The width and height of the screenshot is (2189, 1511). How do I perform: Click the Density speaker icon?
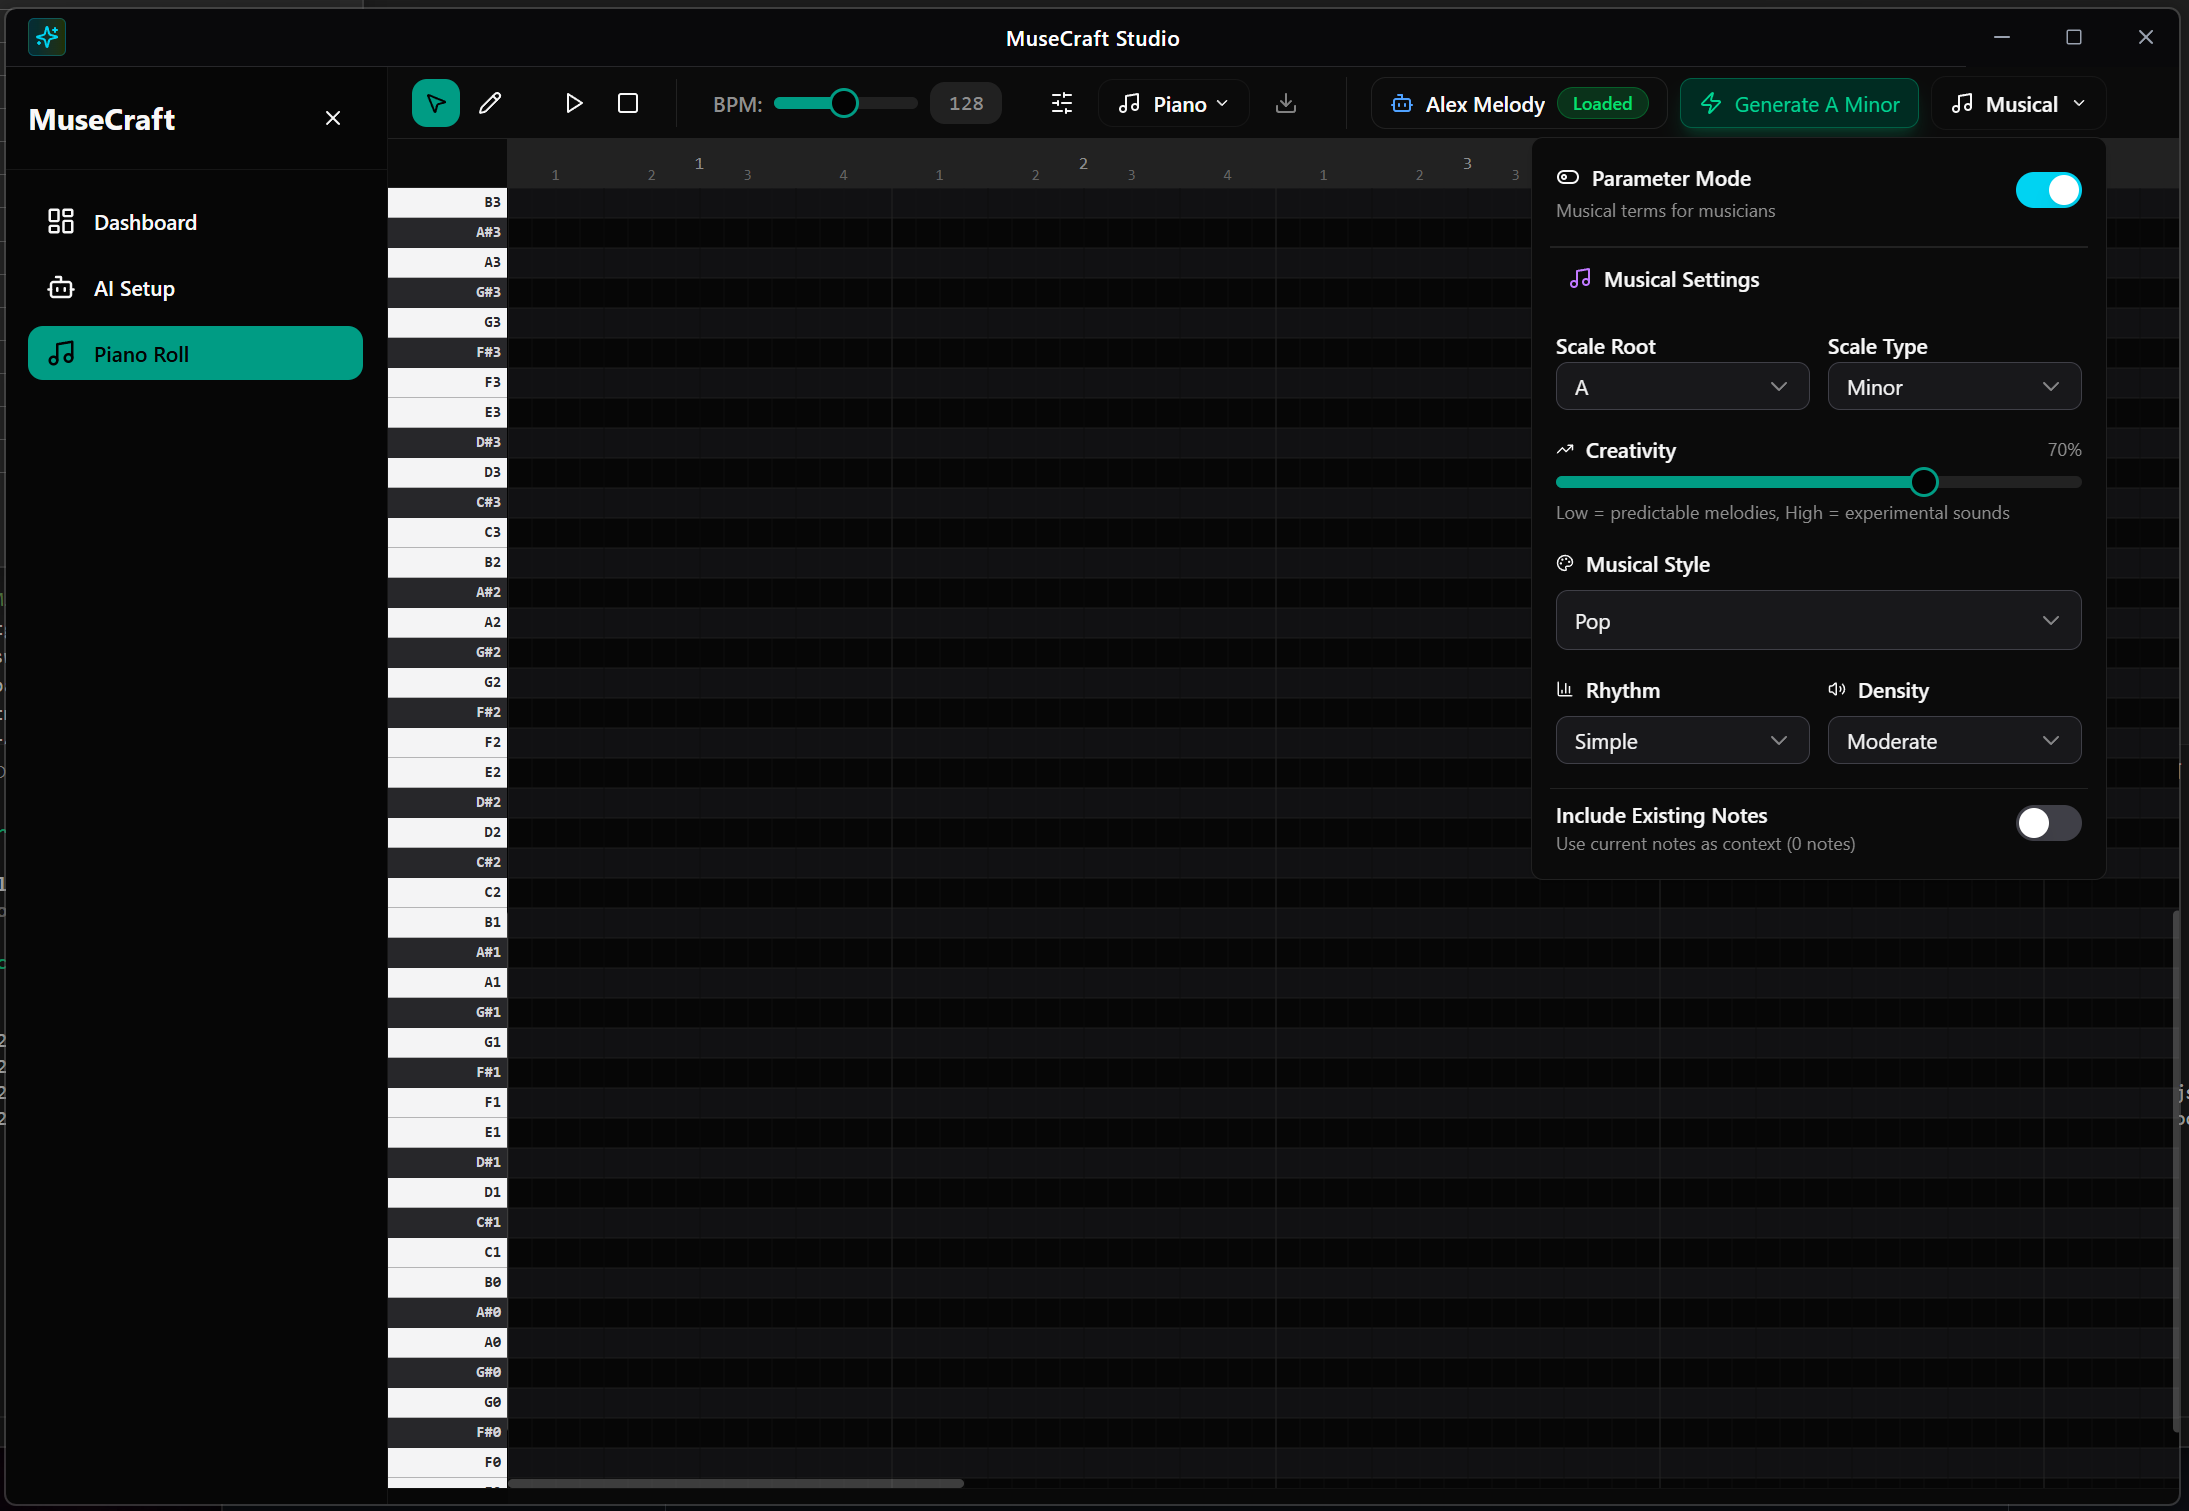click(x=1837, y=690)
